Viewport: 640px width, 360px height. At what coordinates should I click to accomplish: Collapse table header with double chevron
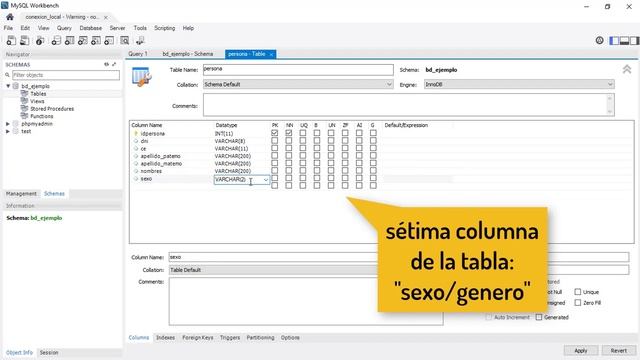click(627, 69)
